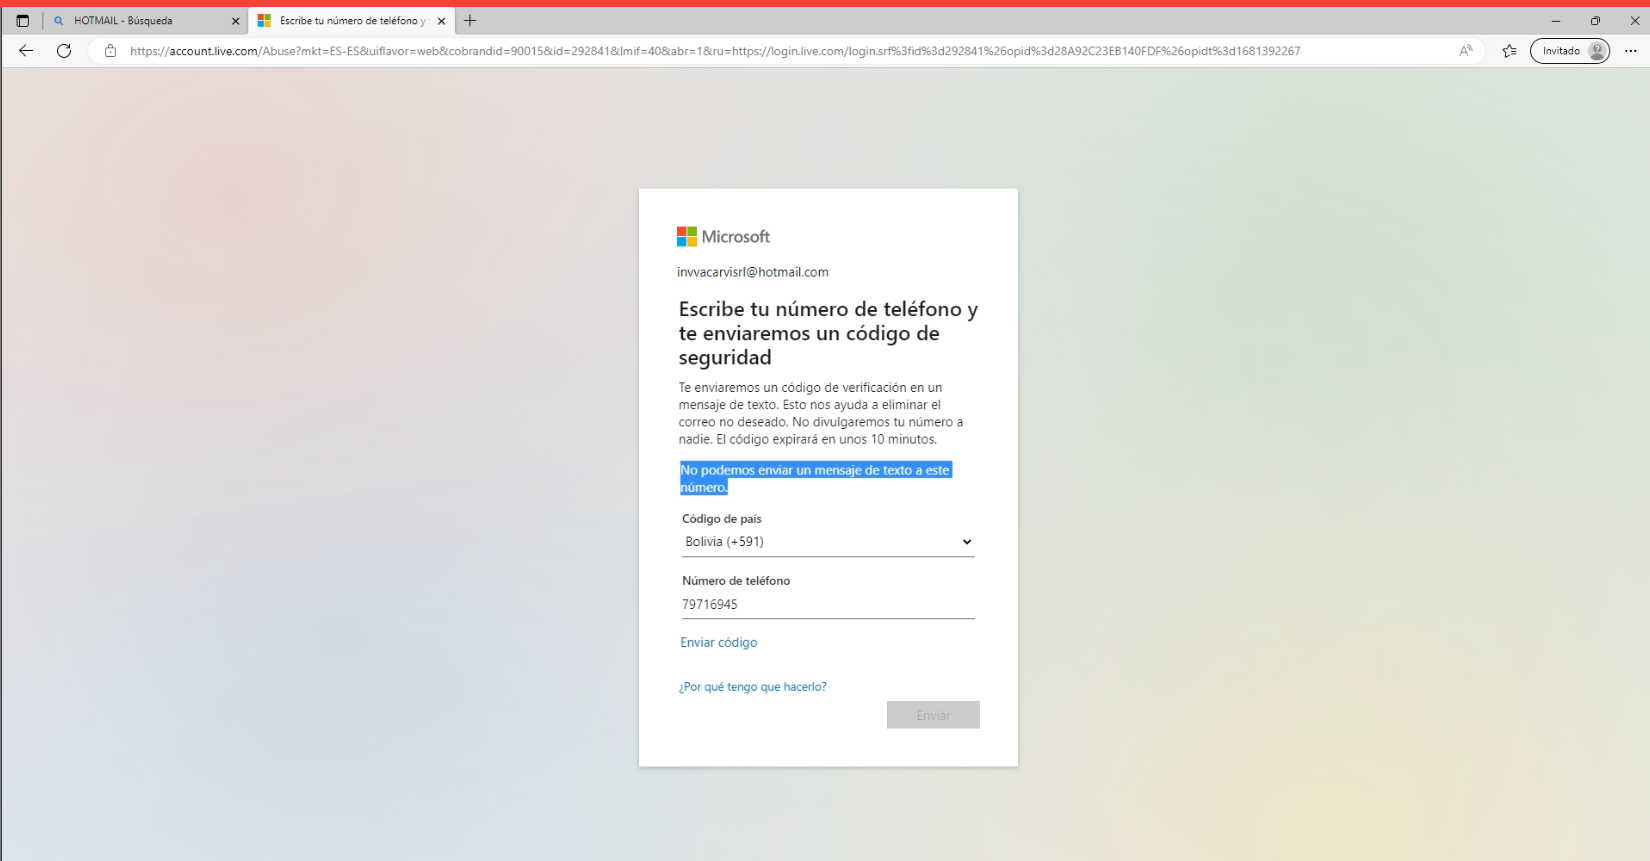Click the invvacarvisrl@hotmail.com email text
This screenshot has height=861, width=1650.
point(753,272)
